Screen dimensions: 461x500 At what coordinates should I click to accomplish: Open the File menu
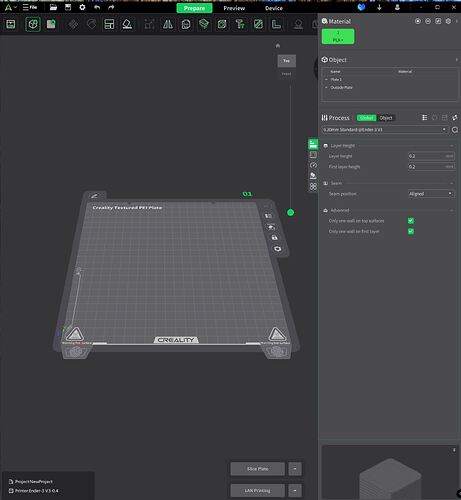tap(30, 7)
